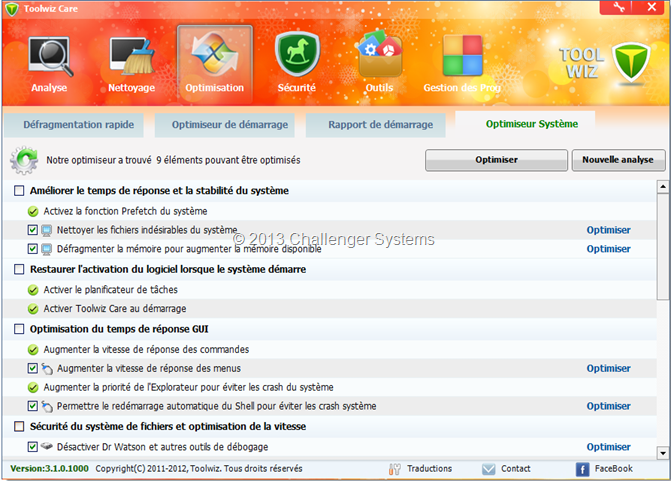Click green check next to Activez la fonction Prefetch

pos(33,211)
